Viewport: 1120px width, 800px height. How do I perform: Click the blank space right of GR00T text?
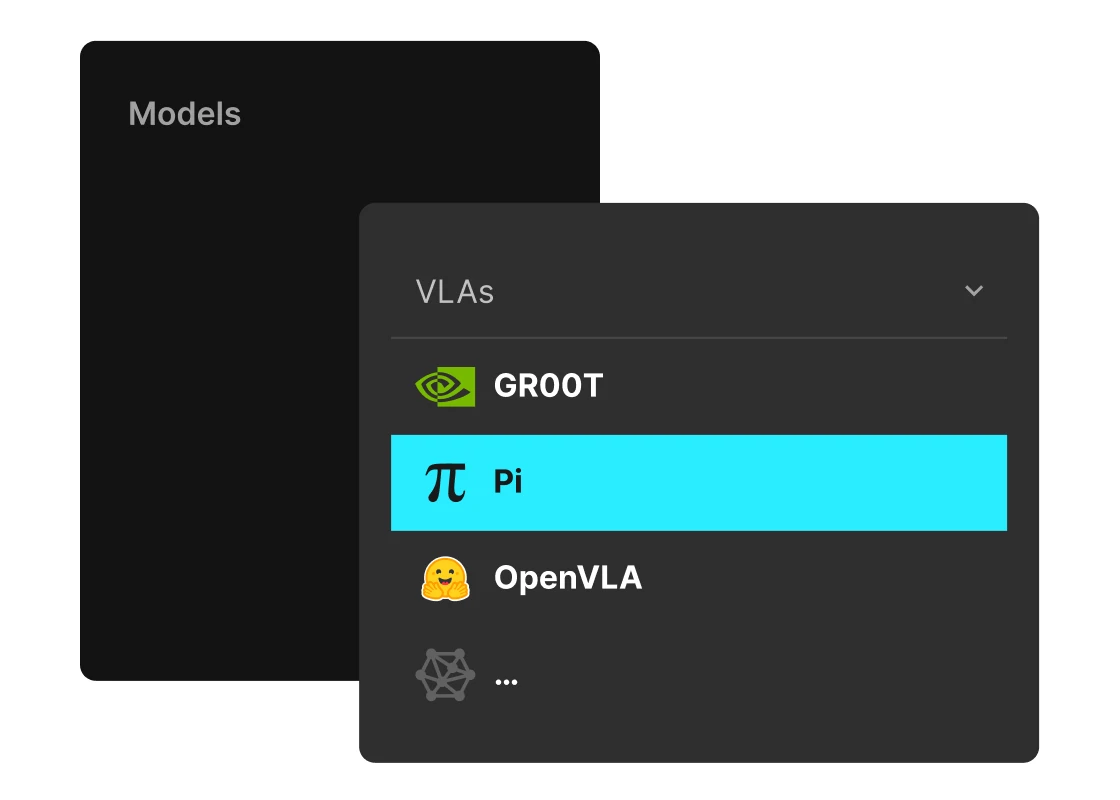click(800, 387)
